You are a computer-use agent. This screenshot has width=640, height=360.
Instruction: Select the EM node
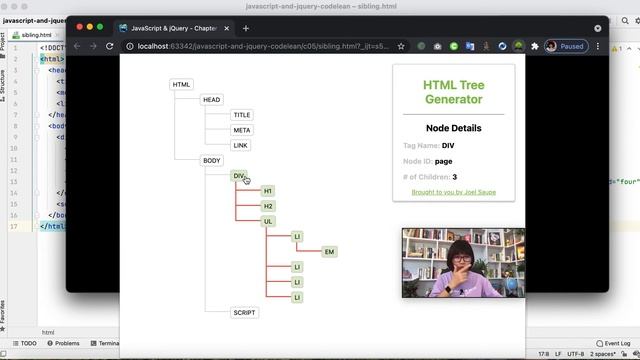pyautogui.click(x=329, y=252)
